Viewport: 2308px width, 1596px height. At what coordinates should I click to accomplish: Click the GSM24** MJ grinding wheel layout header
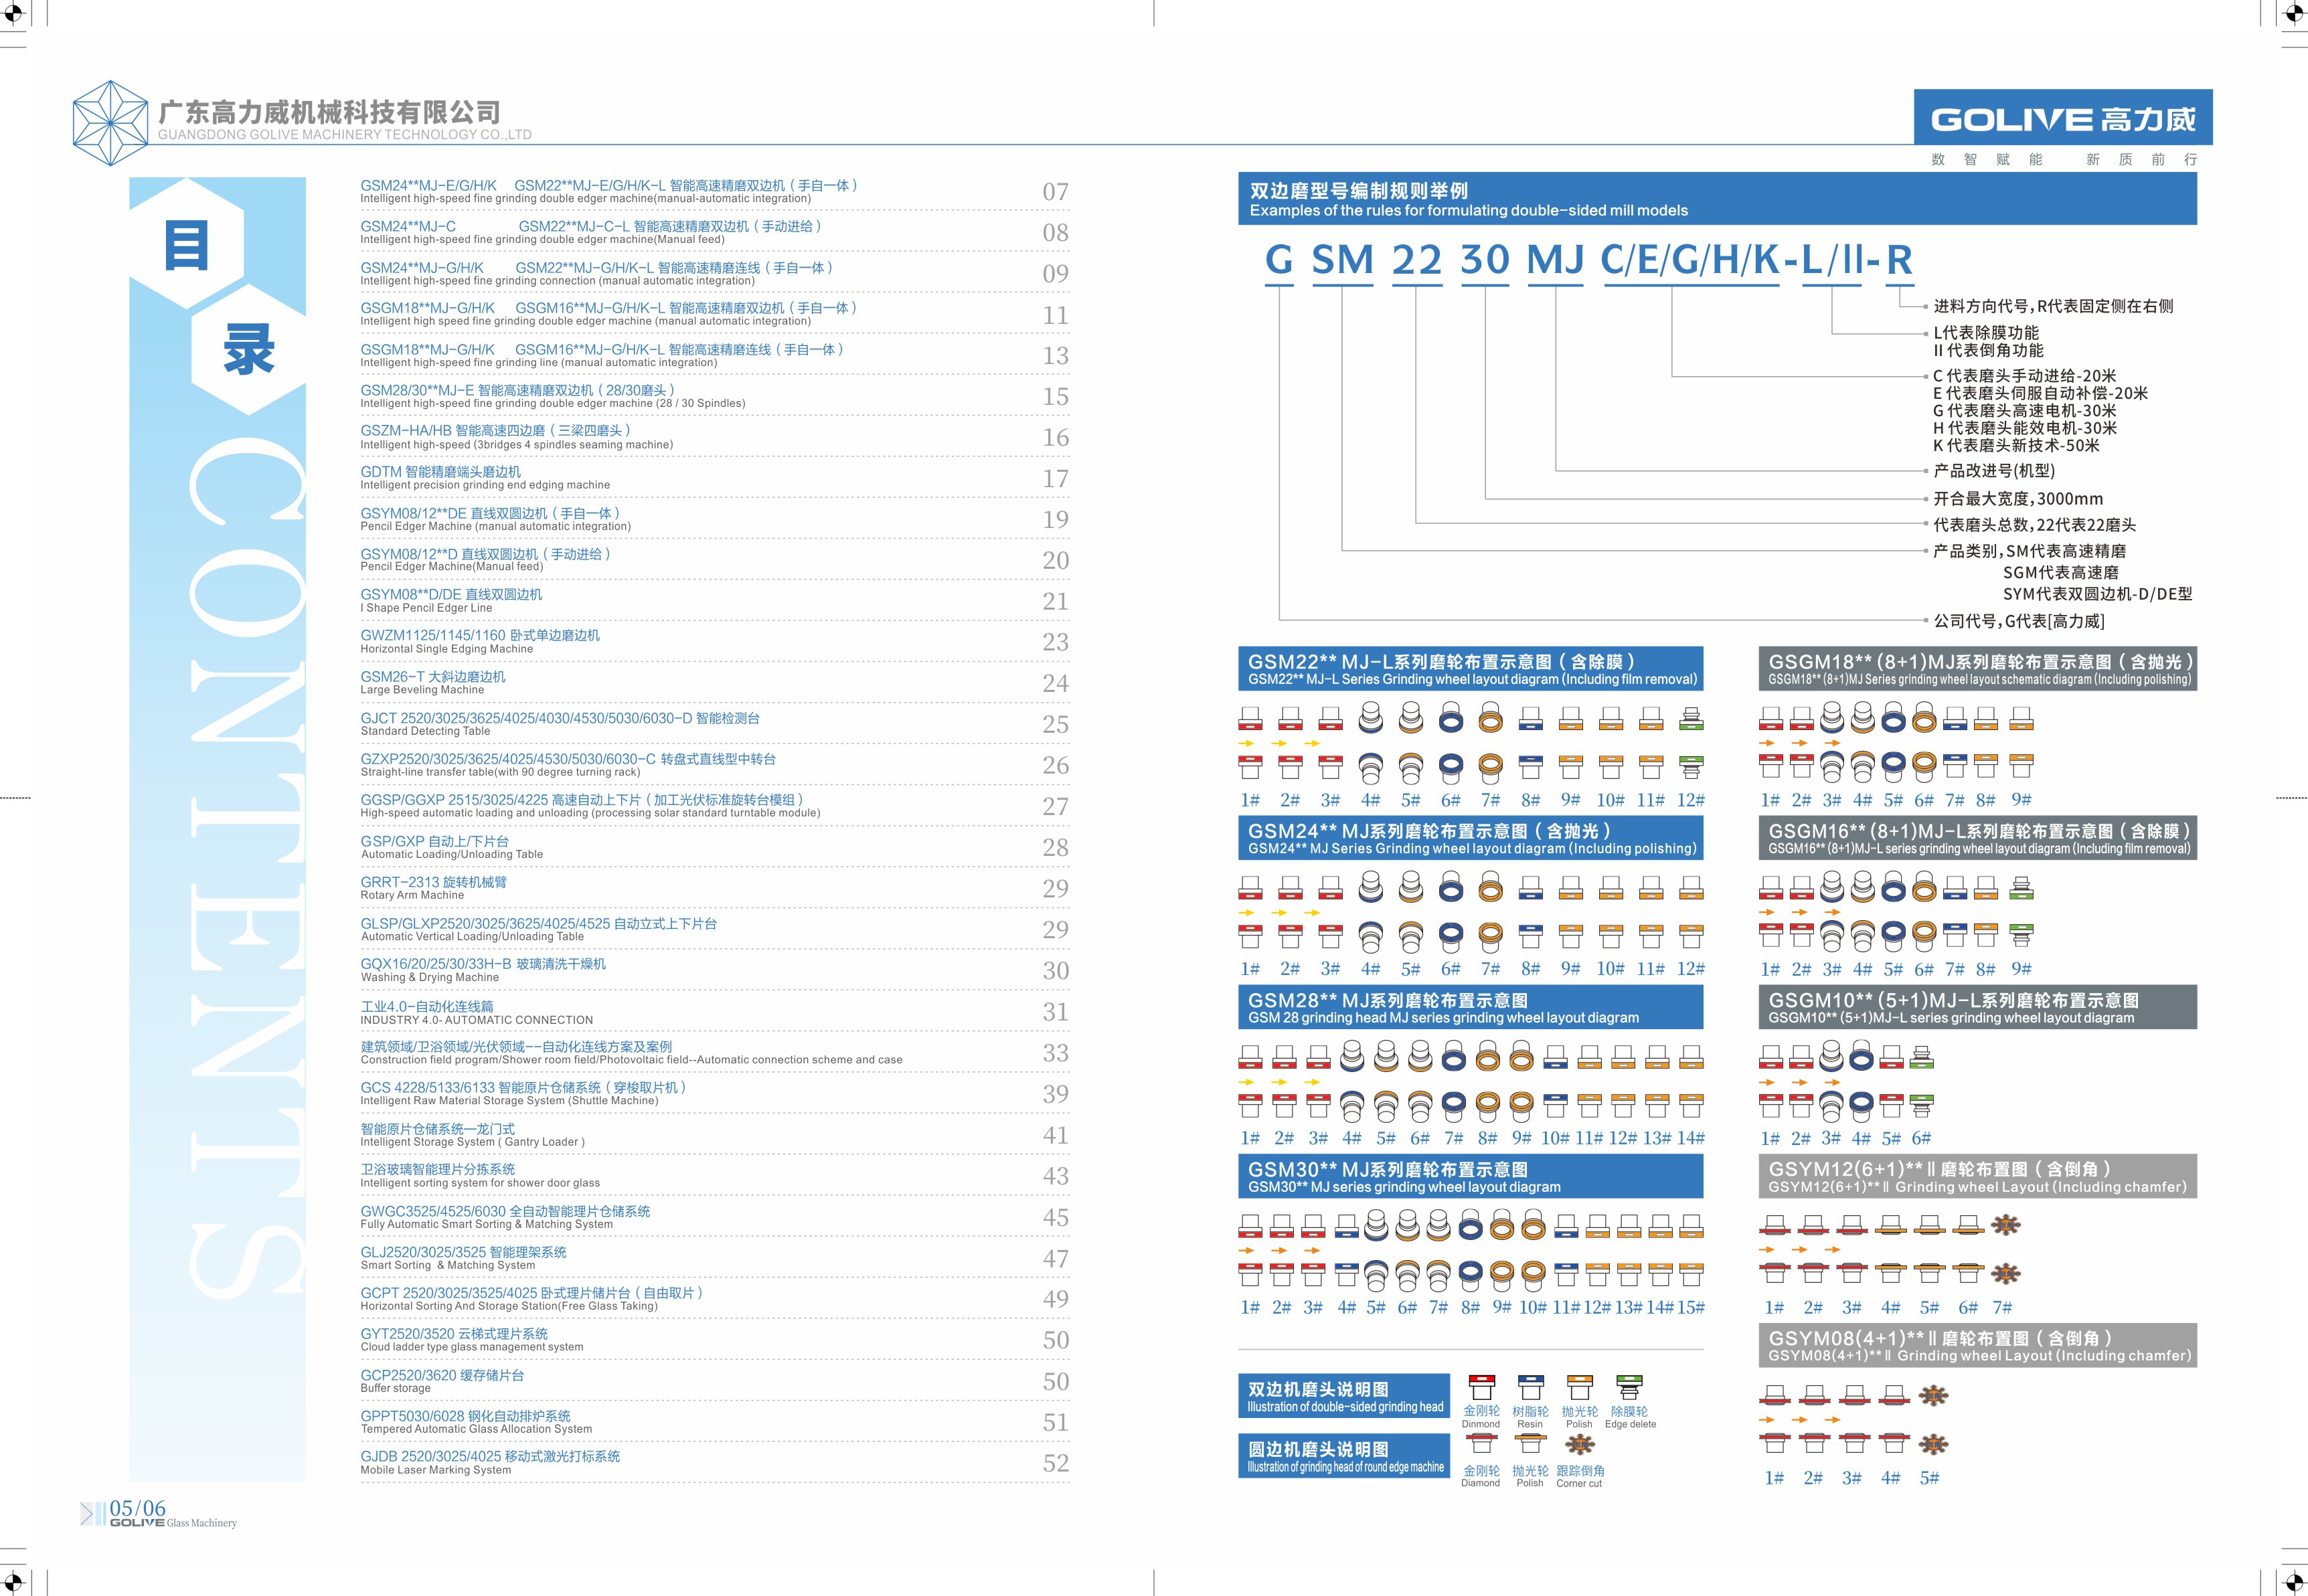(1469, 838)
